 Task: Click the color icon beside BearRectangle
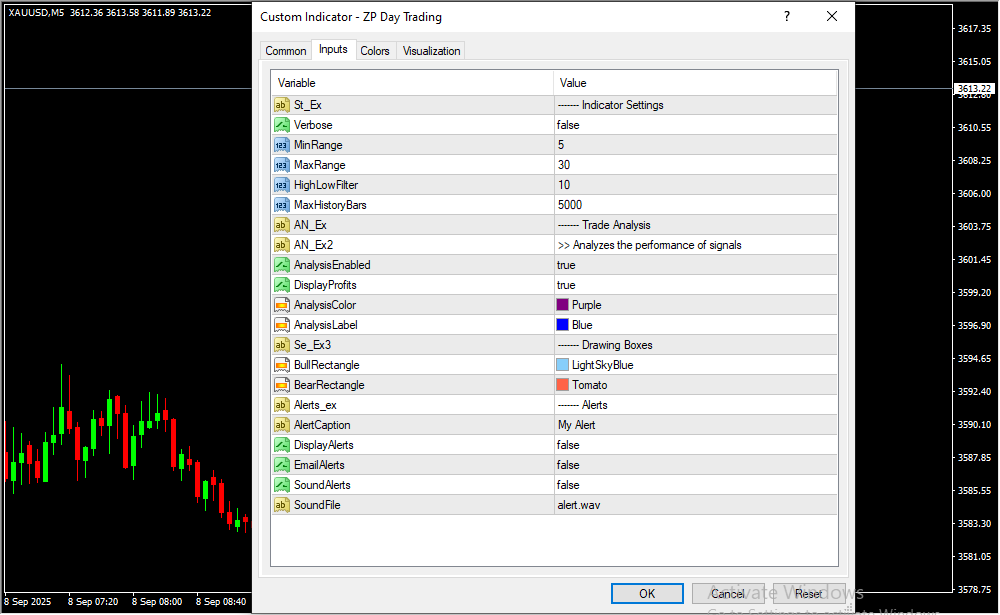pyautogui.click(x=281, y=385)
